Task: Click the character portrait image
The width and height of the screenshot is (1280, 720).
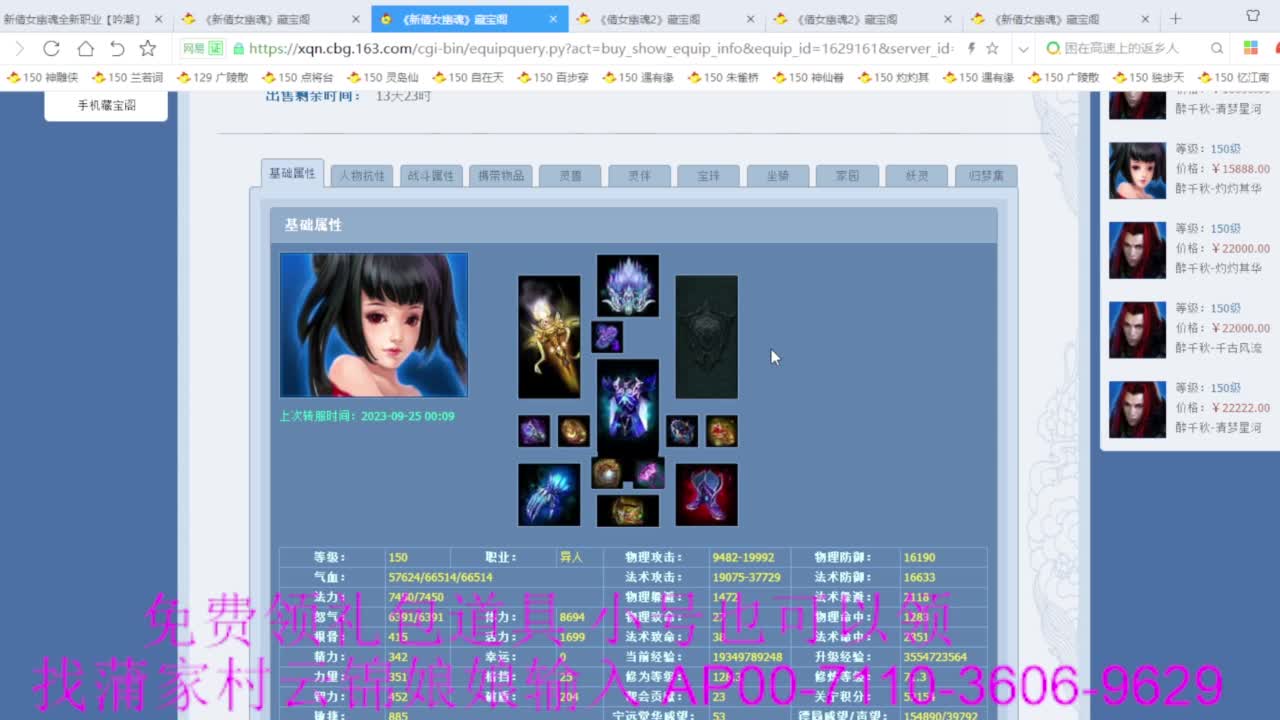Action: pyautogui.click(x=374, y=325)
